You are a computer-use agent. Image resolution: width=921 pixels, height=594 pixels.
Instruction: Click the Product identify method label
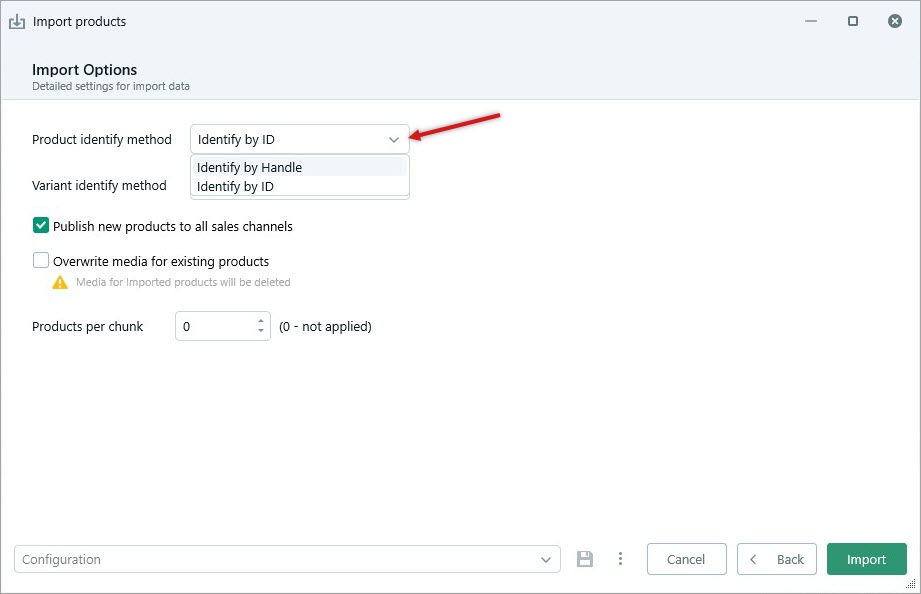click(x=102, y=140)
